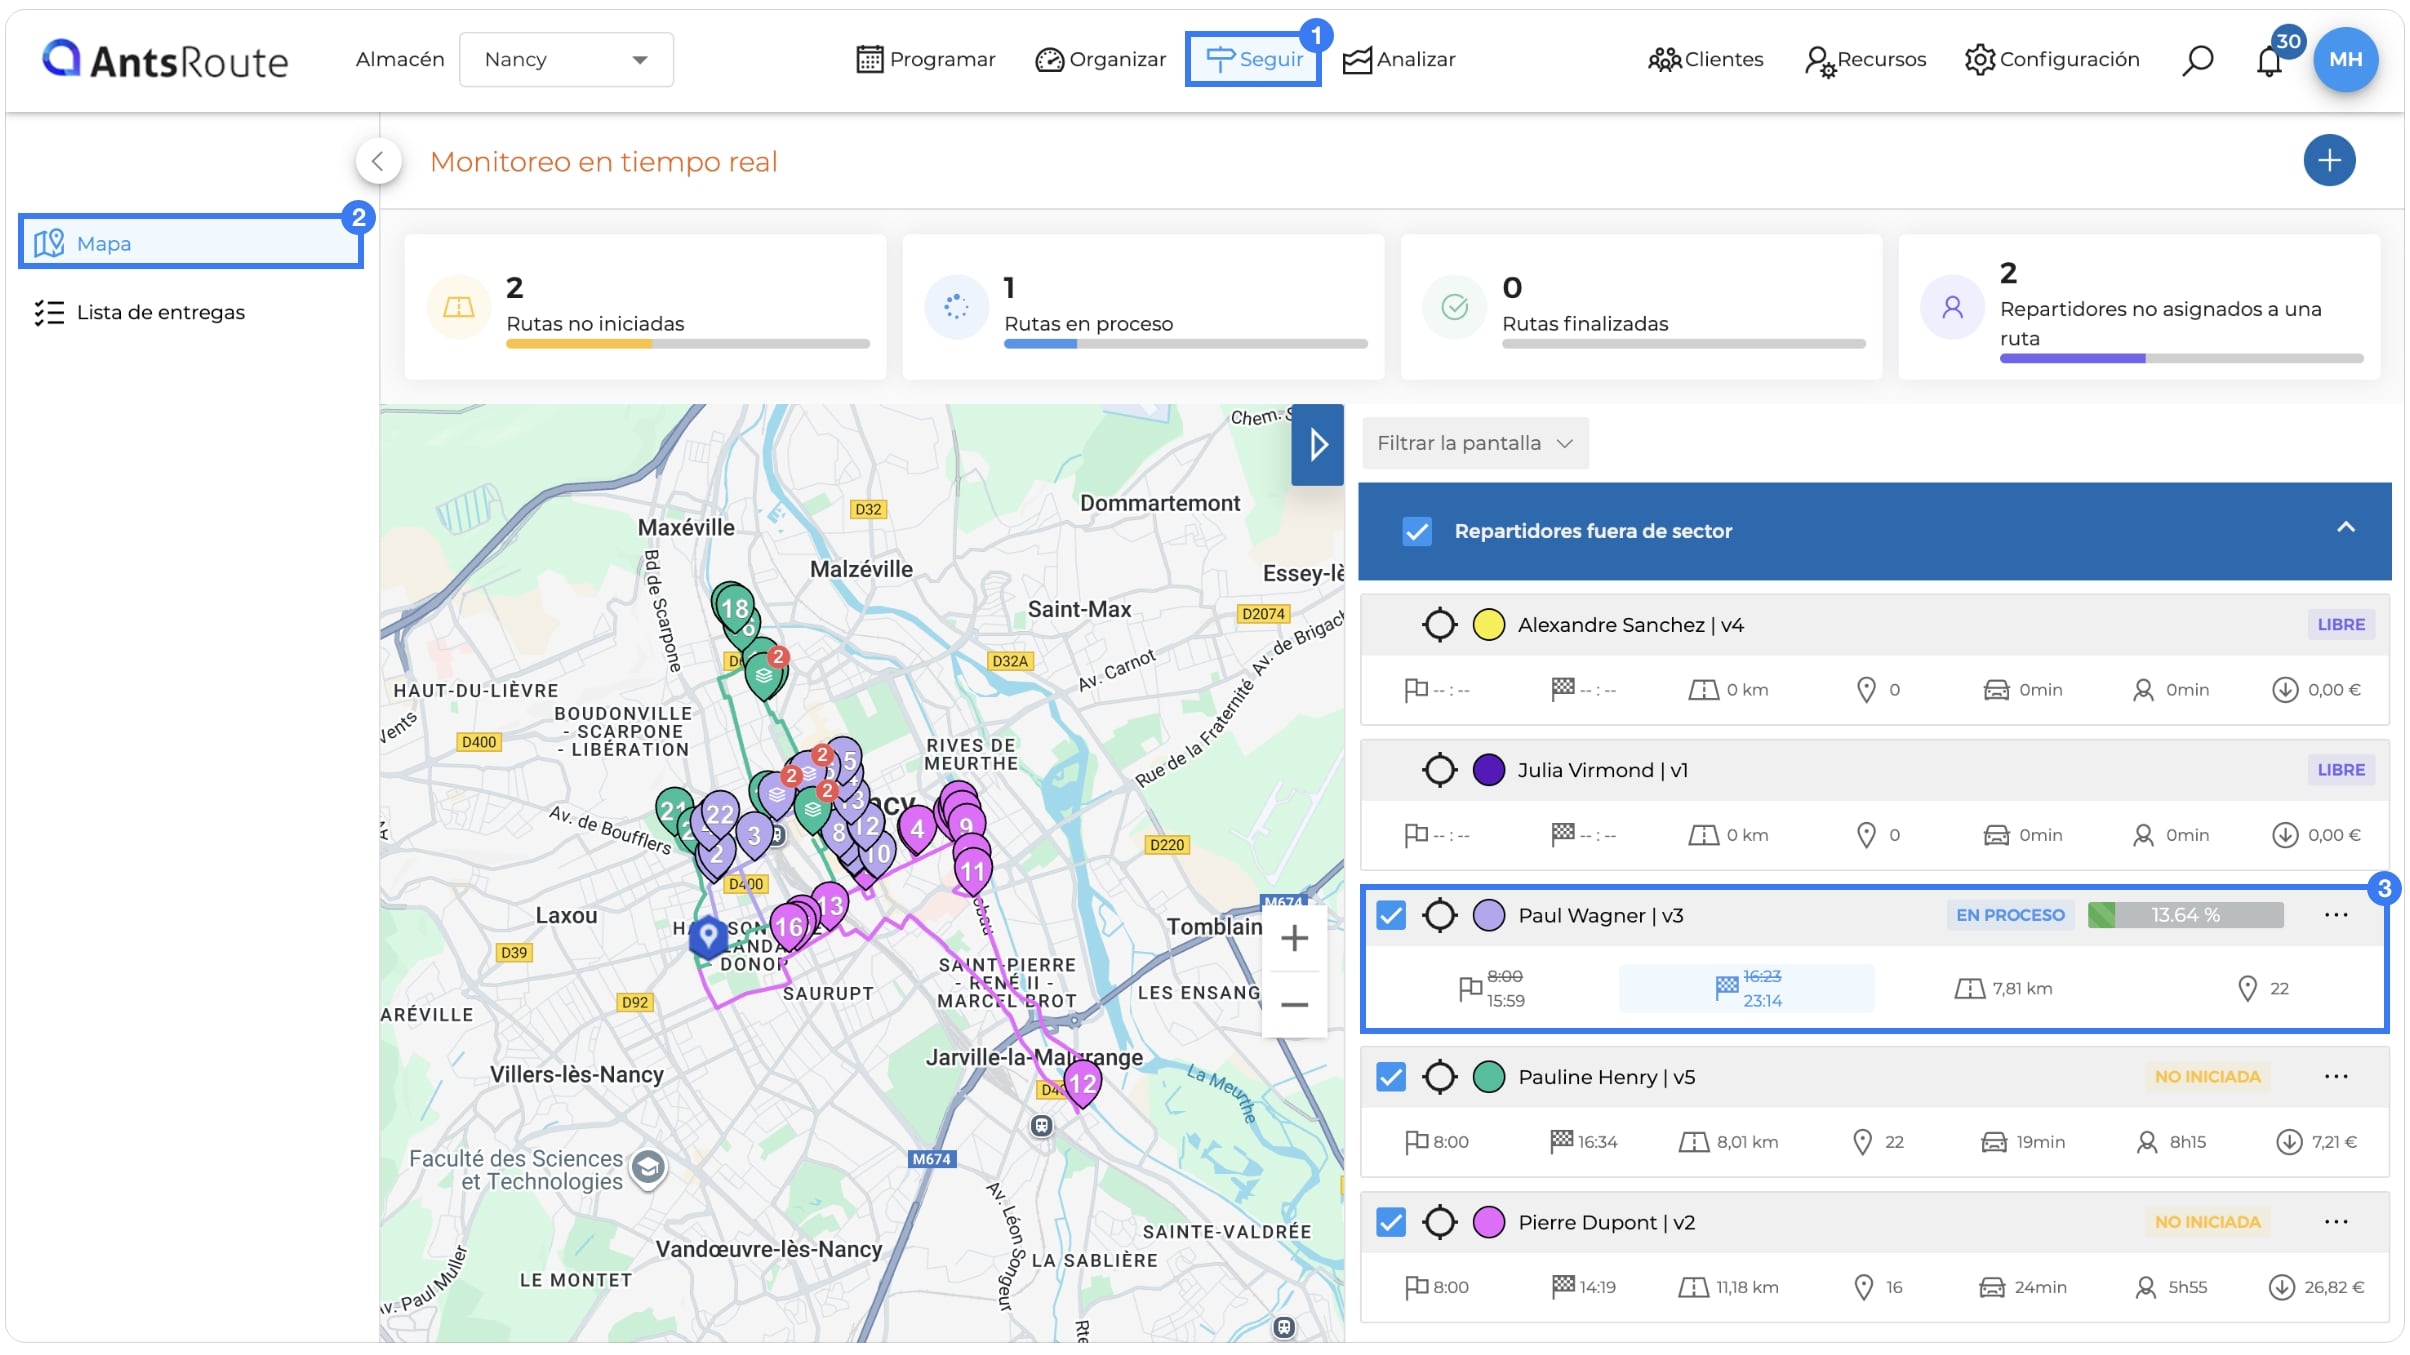Click the AntsRoute logo
This screenshot has height=1355, width=2410.
[165, 60]
